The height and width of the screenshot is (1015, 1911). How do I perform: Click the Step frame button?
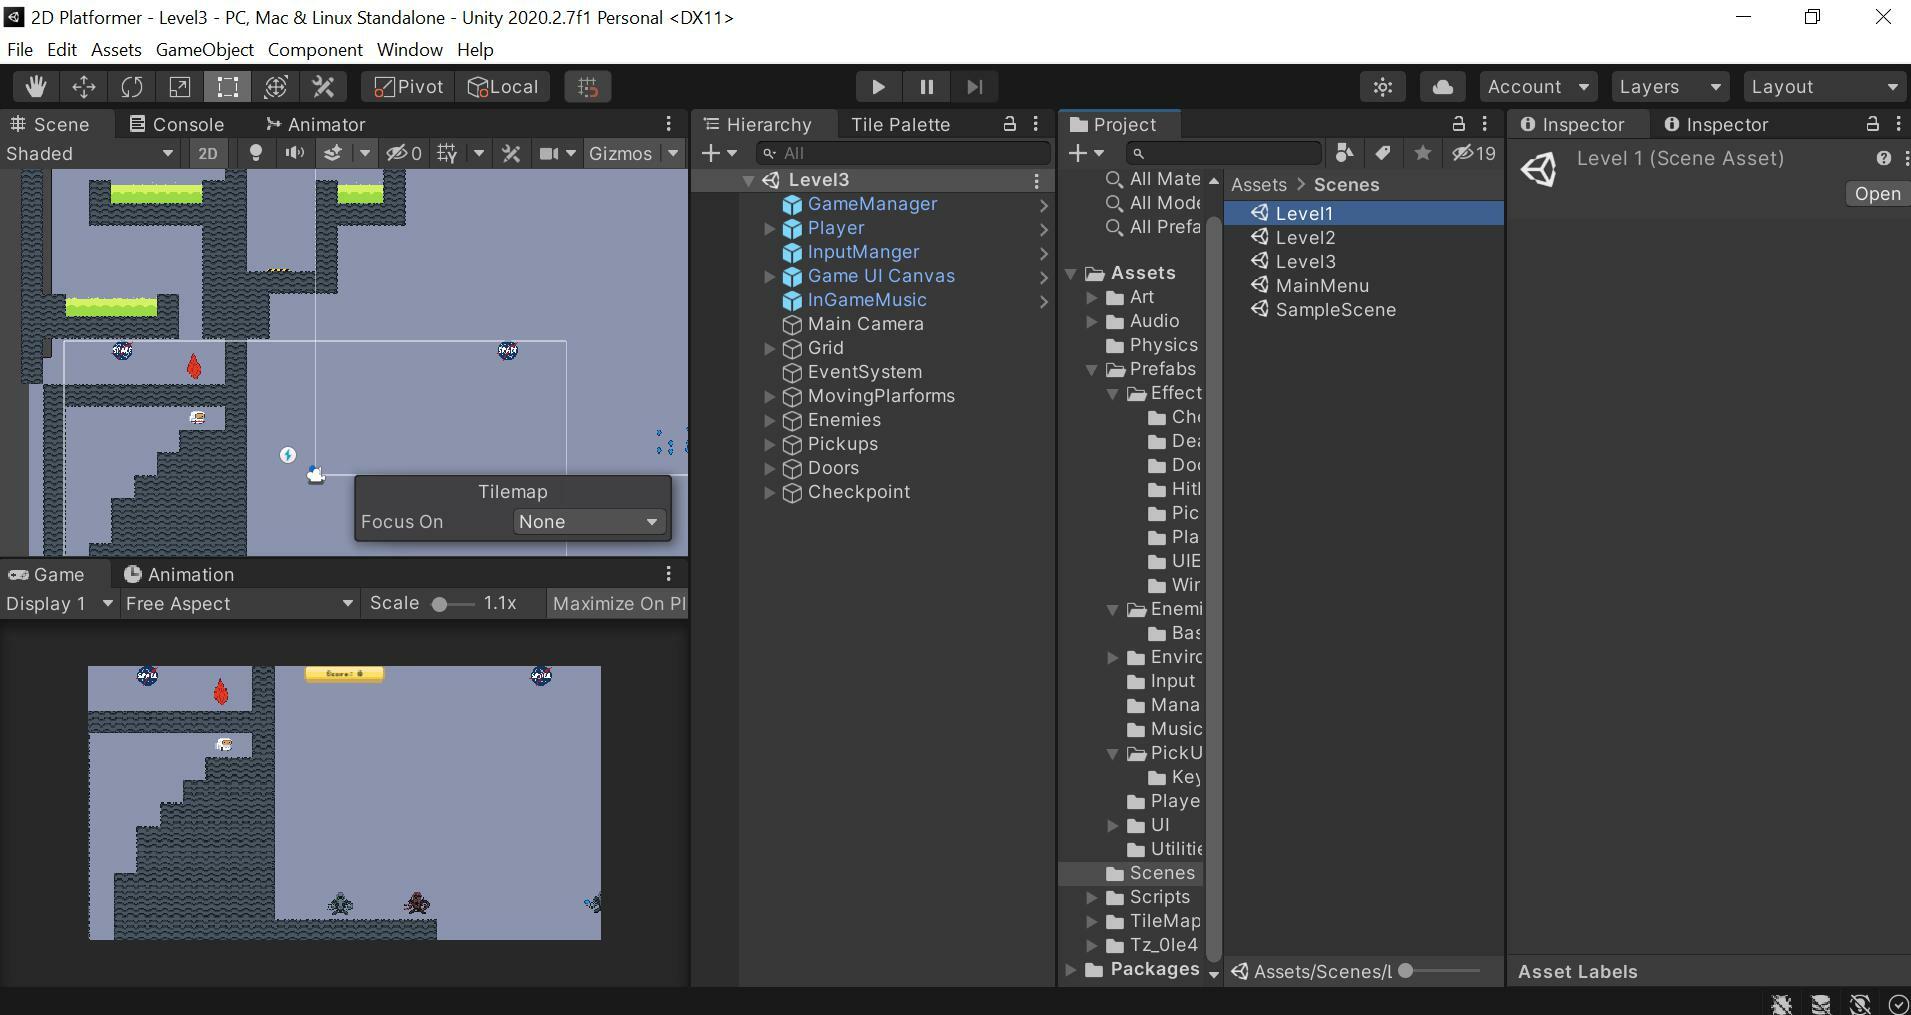coord(975,87)
